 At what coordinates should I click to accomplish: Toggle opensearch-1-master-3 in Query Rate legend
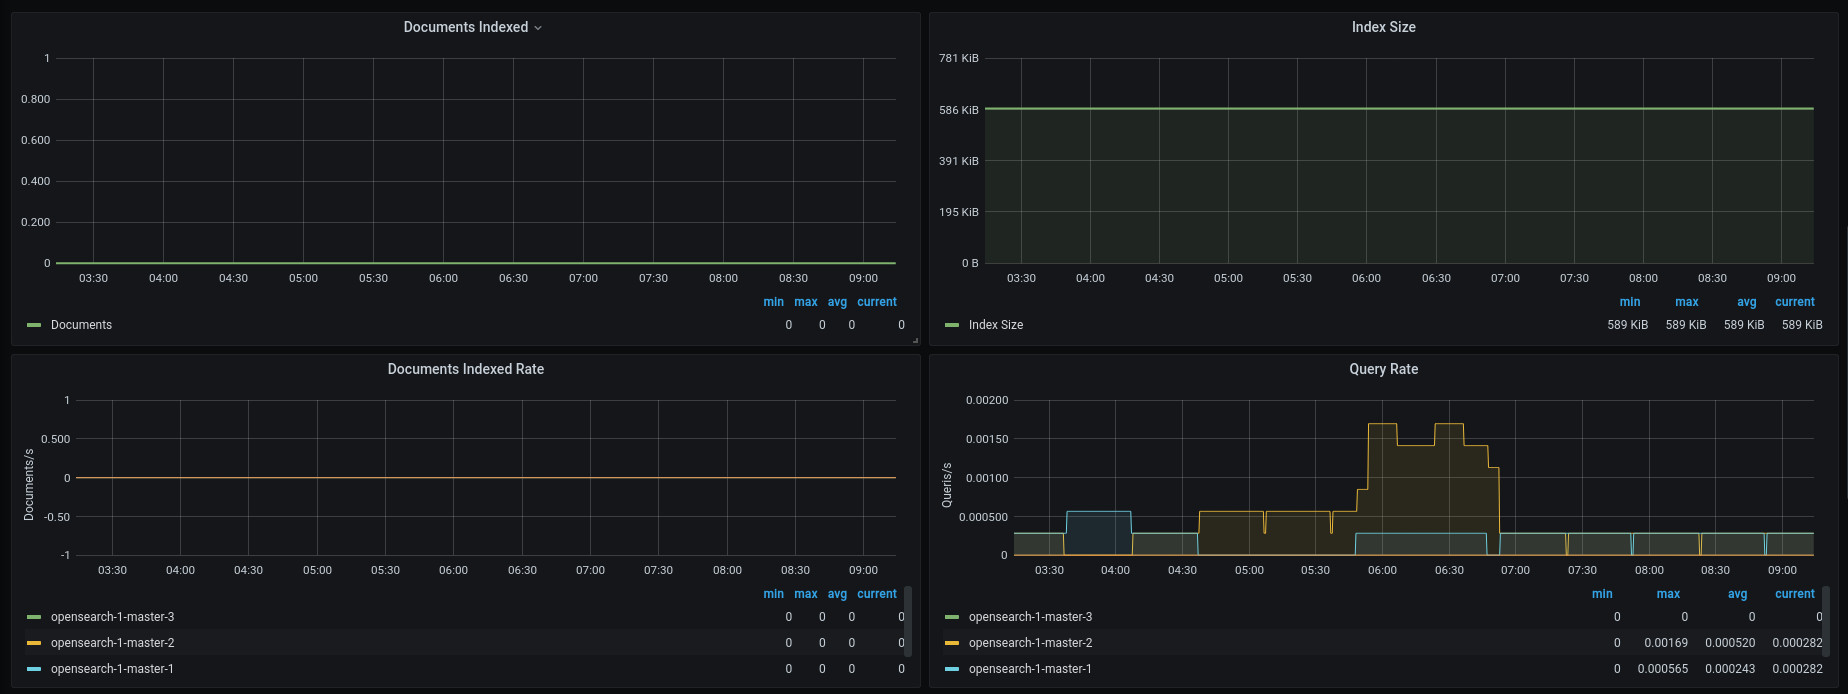(x=1030, y=617)
